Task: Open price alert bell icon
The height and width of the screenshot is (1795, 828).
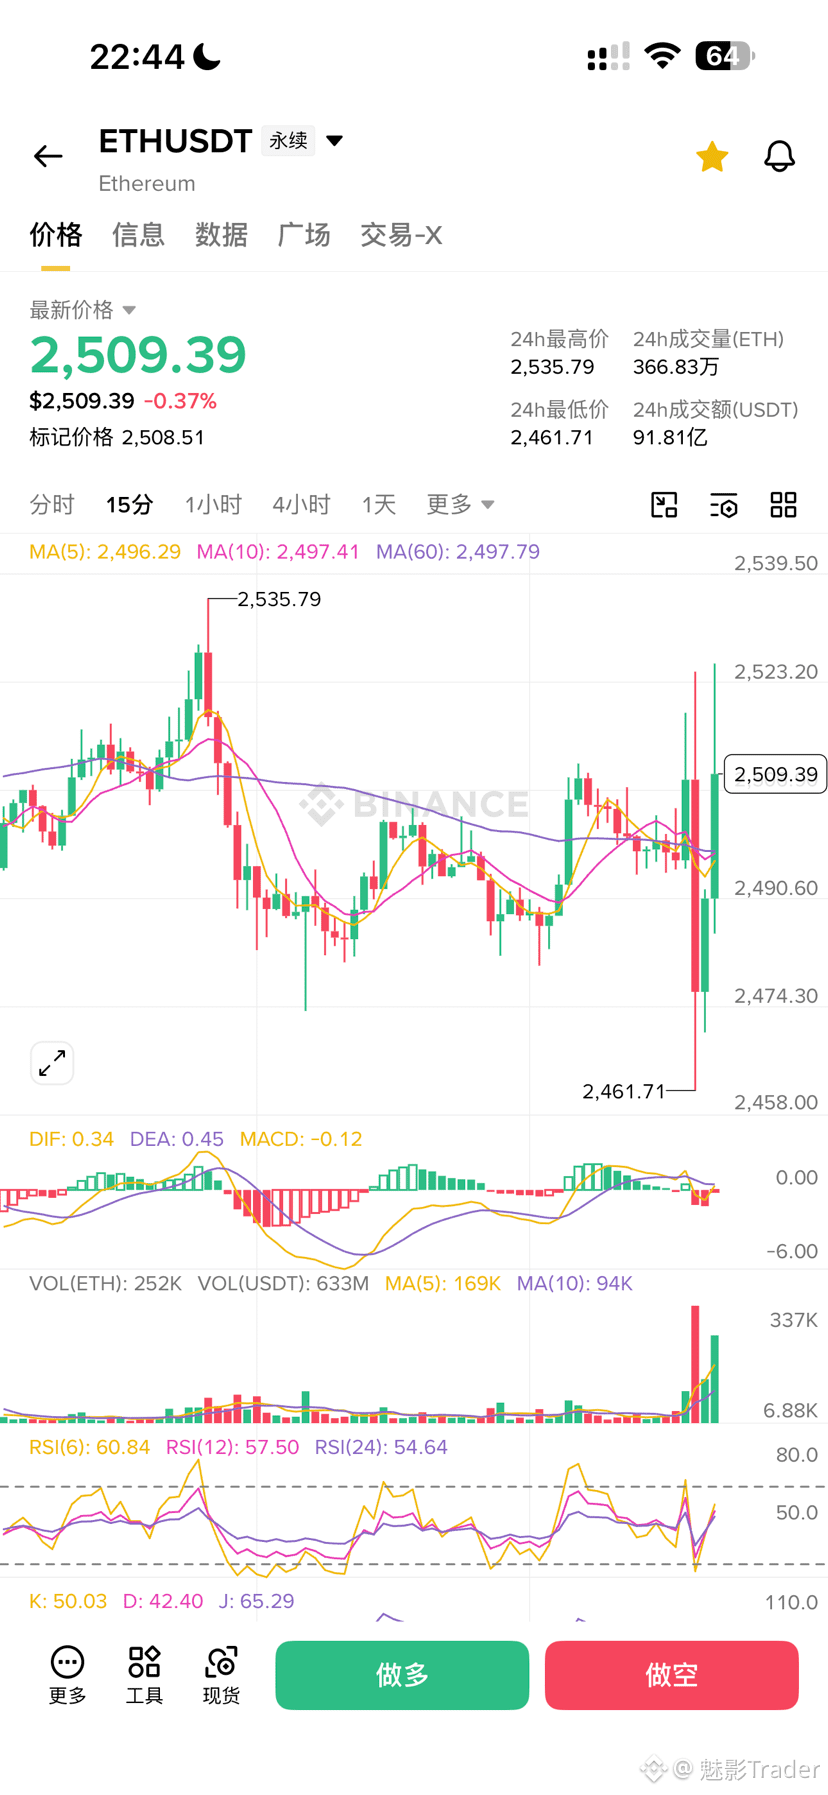Action: pos(779,156)
